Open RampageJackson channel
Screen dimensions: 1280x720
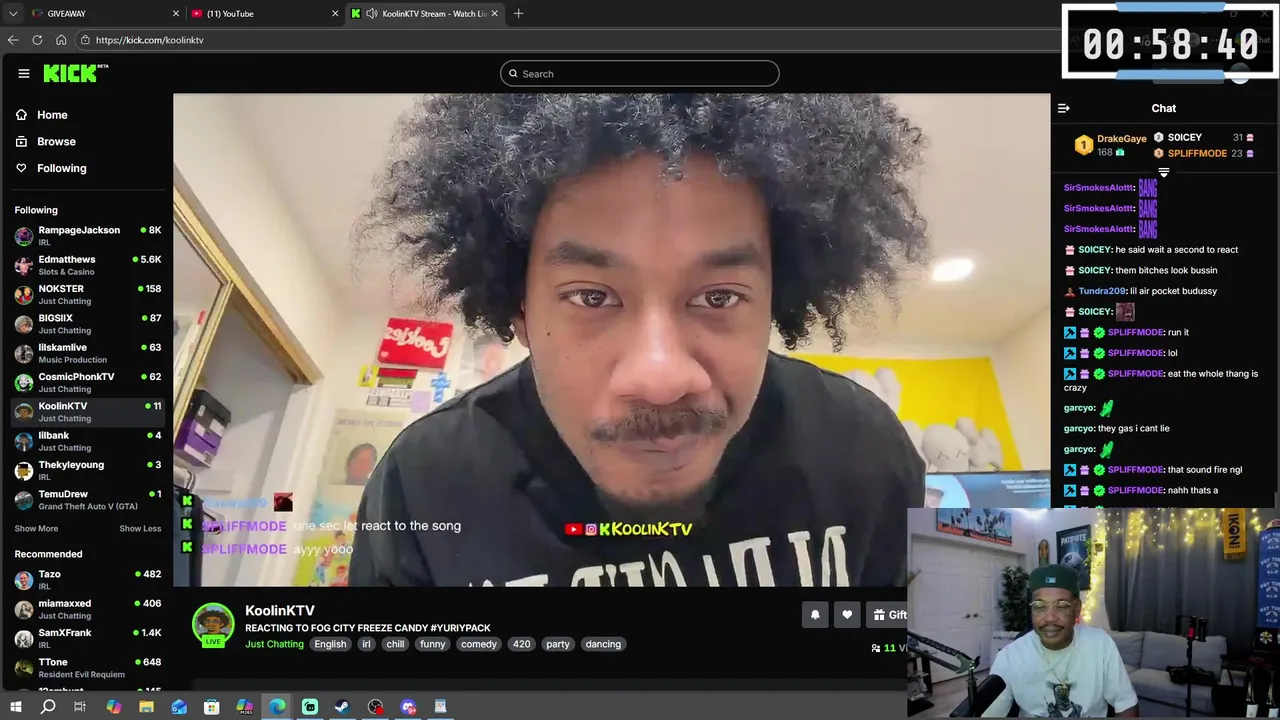[88, 235]
